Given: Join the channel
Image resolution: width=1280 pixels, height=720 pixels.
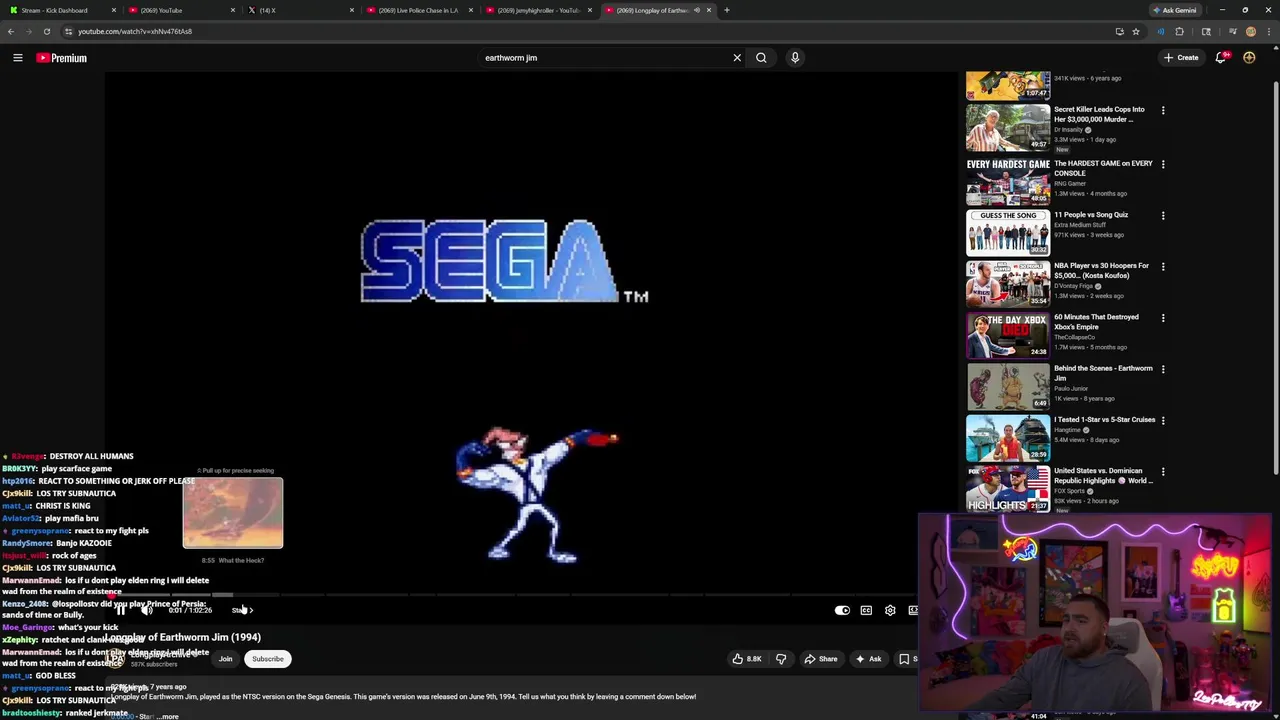Looking at the screenshot, I should [x=226, y=659].
